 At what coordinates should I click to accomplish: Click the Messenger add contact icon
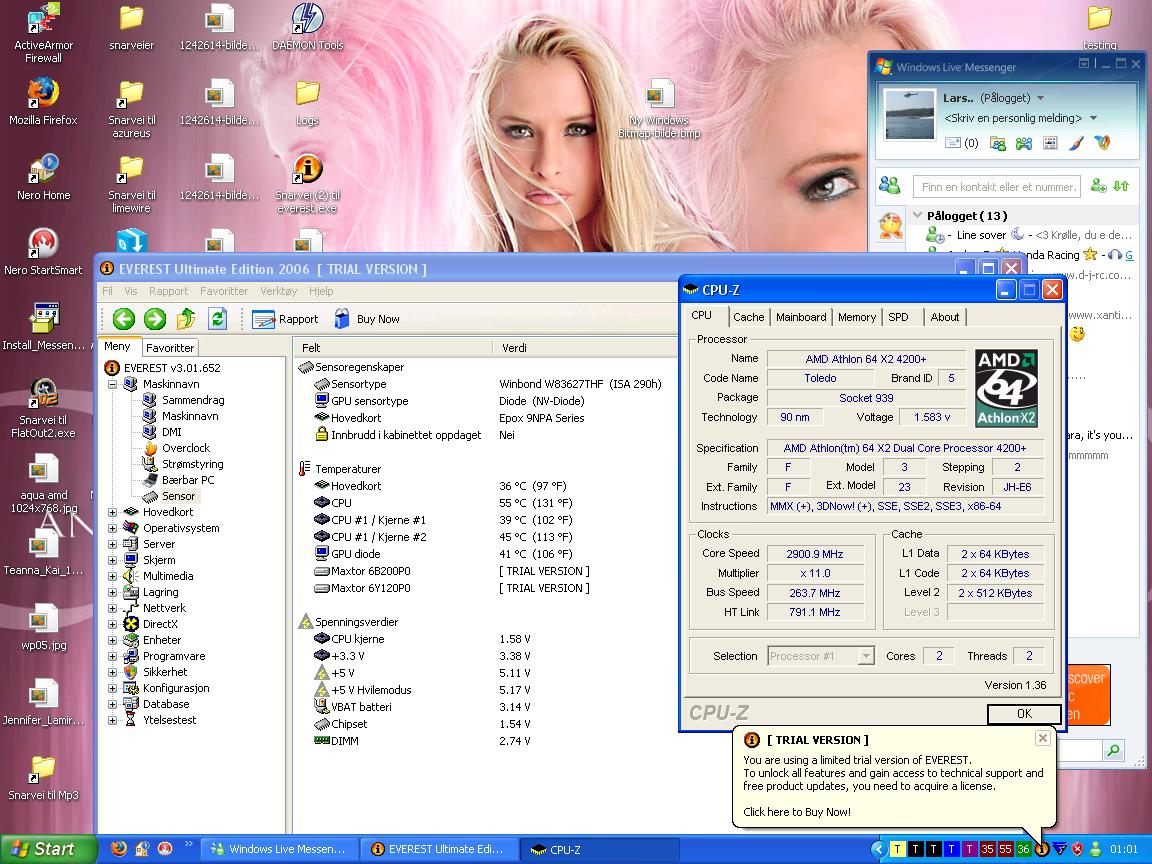point(1098,186)
